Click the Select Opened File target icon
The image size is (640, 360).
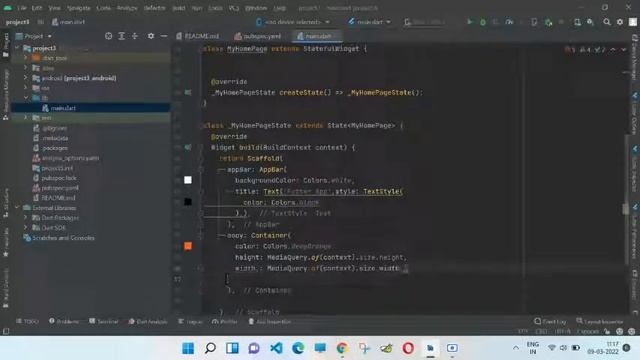click(x=108, y=36)
